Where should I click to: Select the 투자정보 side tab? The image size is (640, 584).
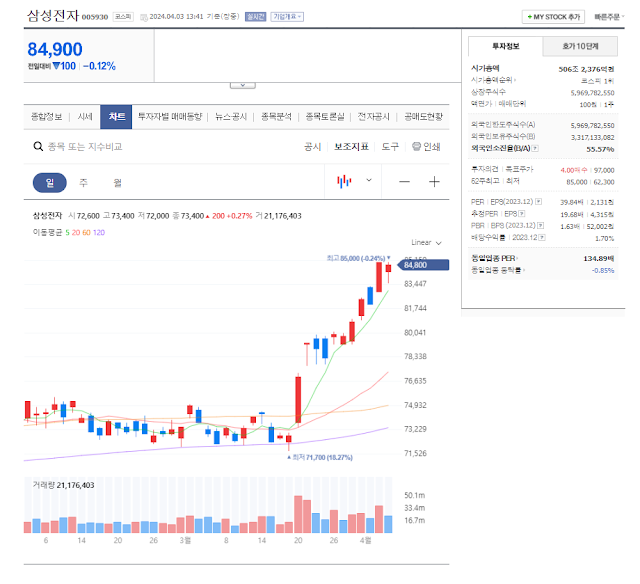click(505, 47)
